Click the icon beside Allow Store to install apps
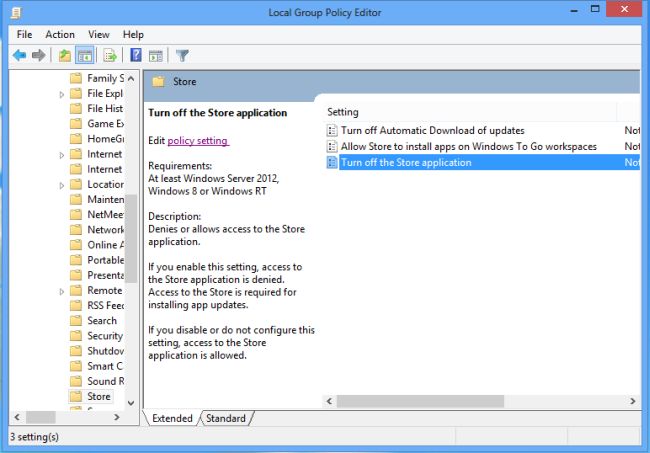The height and width of the screenshot is (453, 650). point(332,146)
